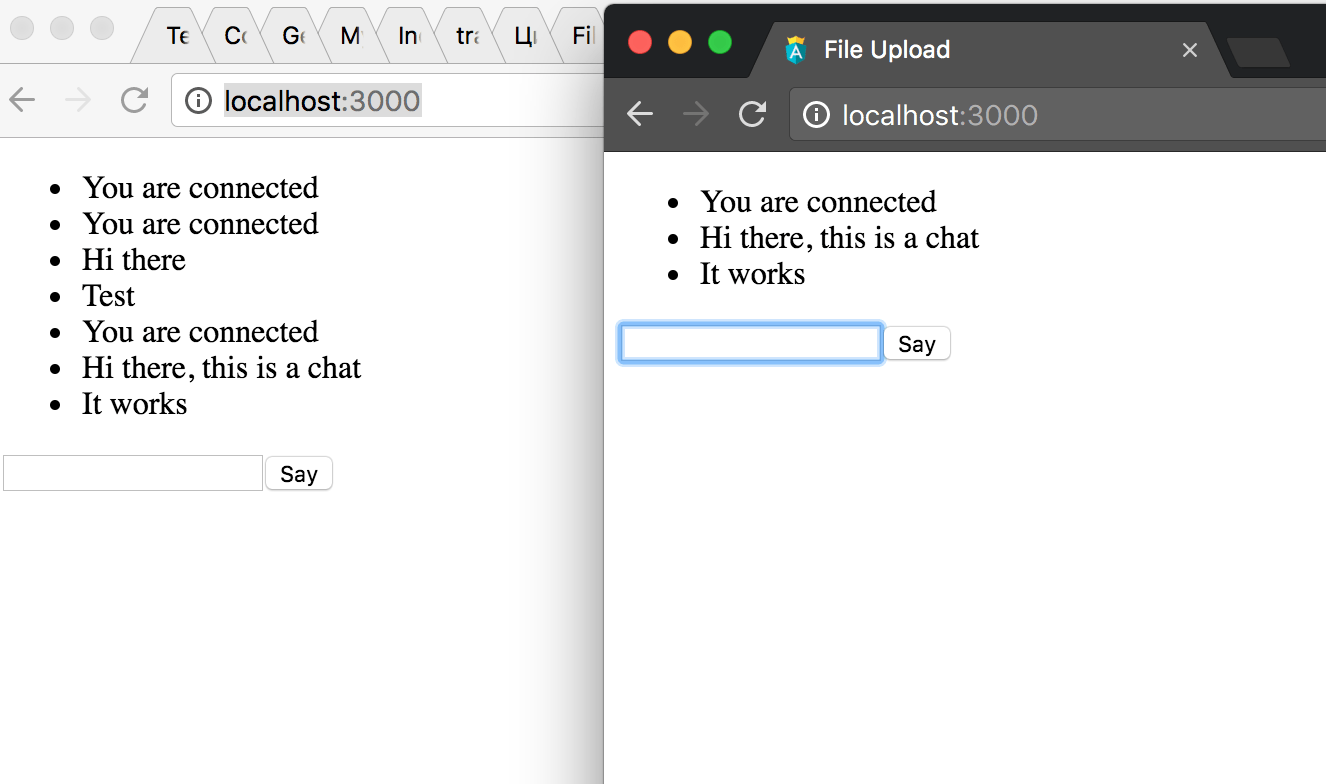Click the highlighted text field in the right window
1326x784 pixels.
tap(750, 342)
